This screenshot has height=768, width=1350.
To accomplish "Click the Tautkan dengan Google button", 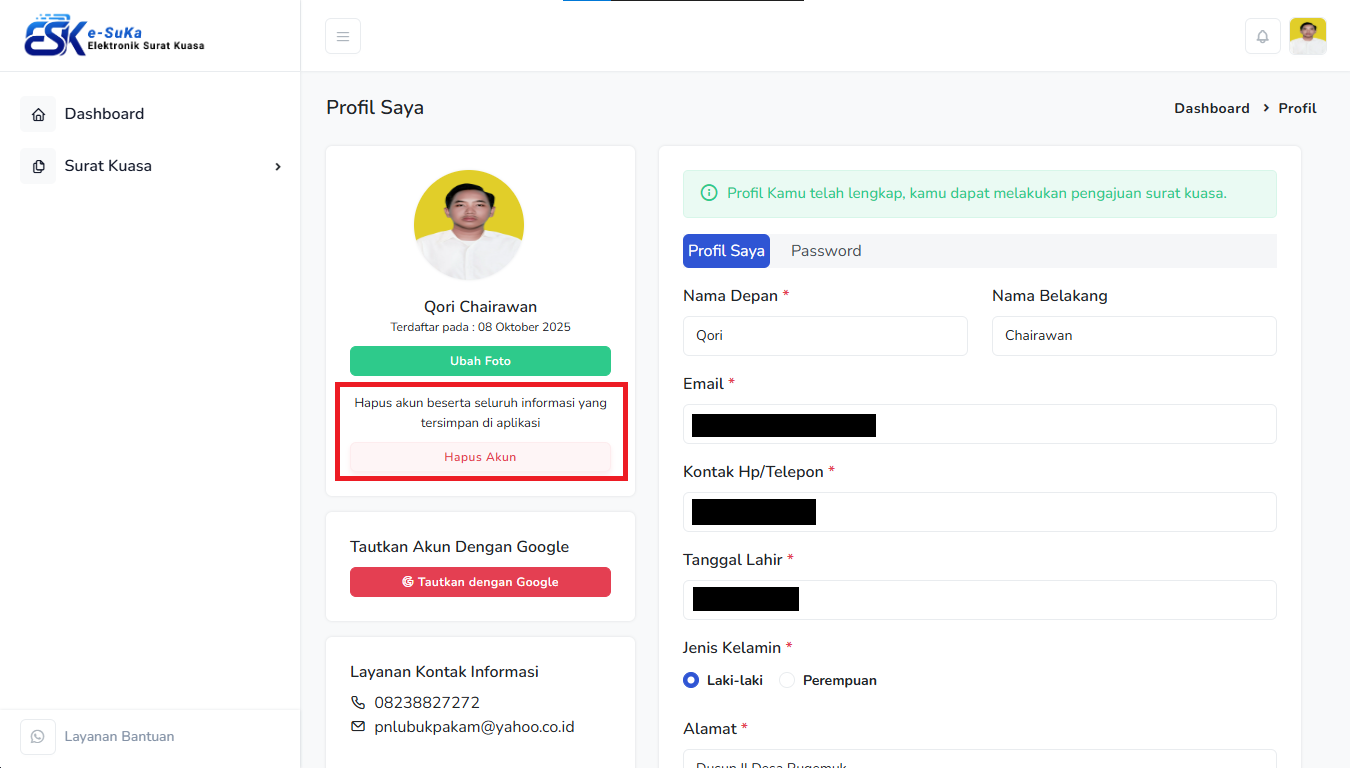I will point(480,582).
